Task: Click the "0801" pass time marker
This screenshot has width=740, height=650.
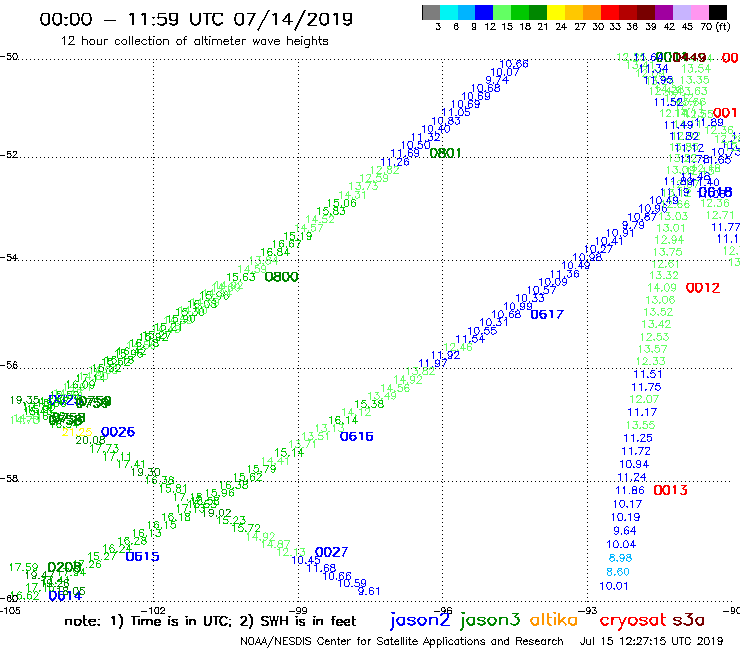Action: coord(445,153)
